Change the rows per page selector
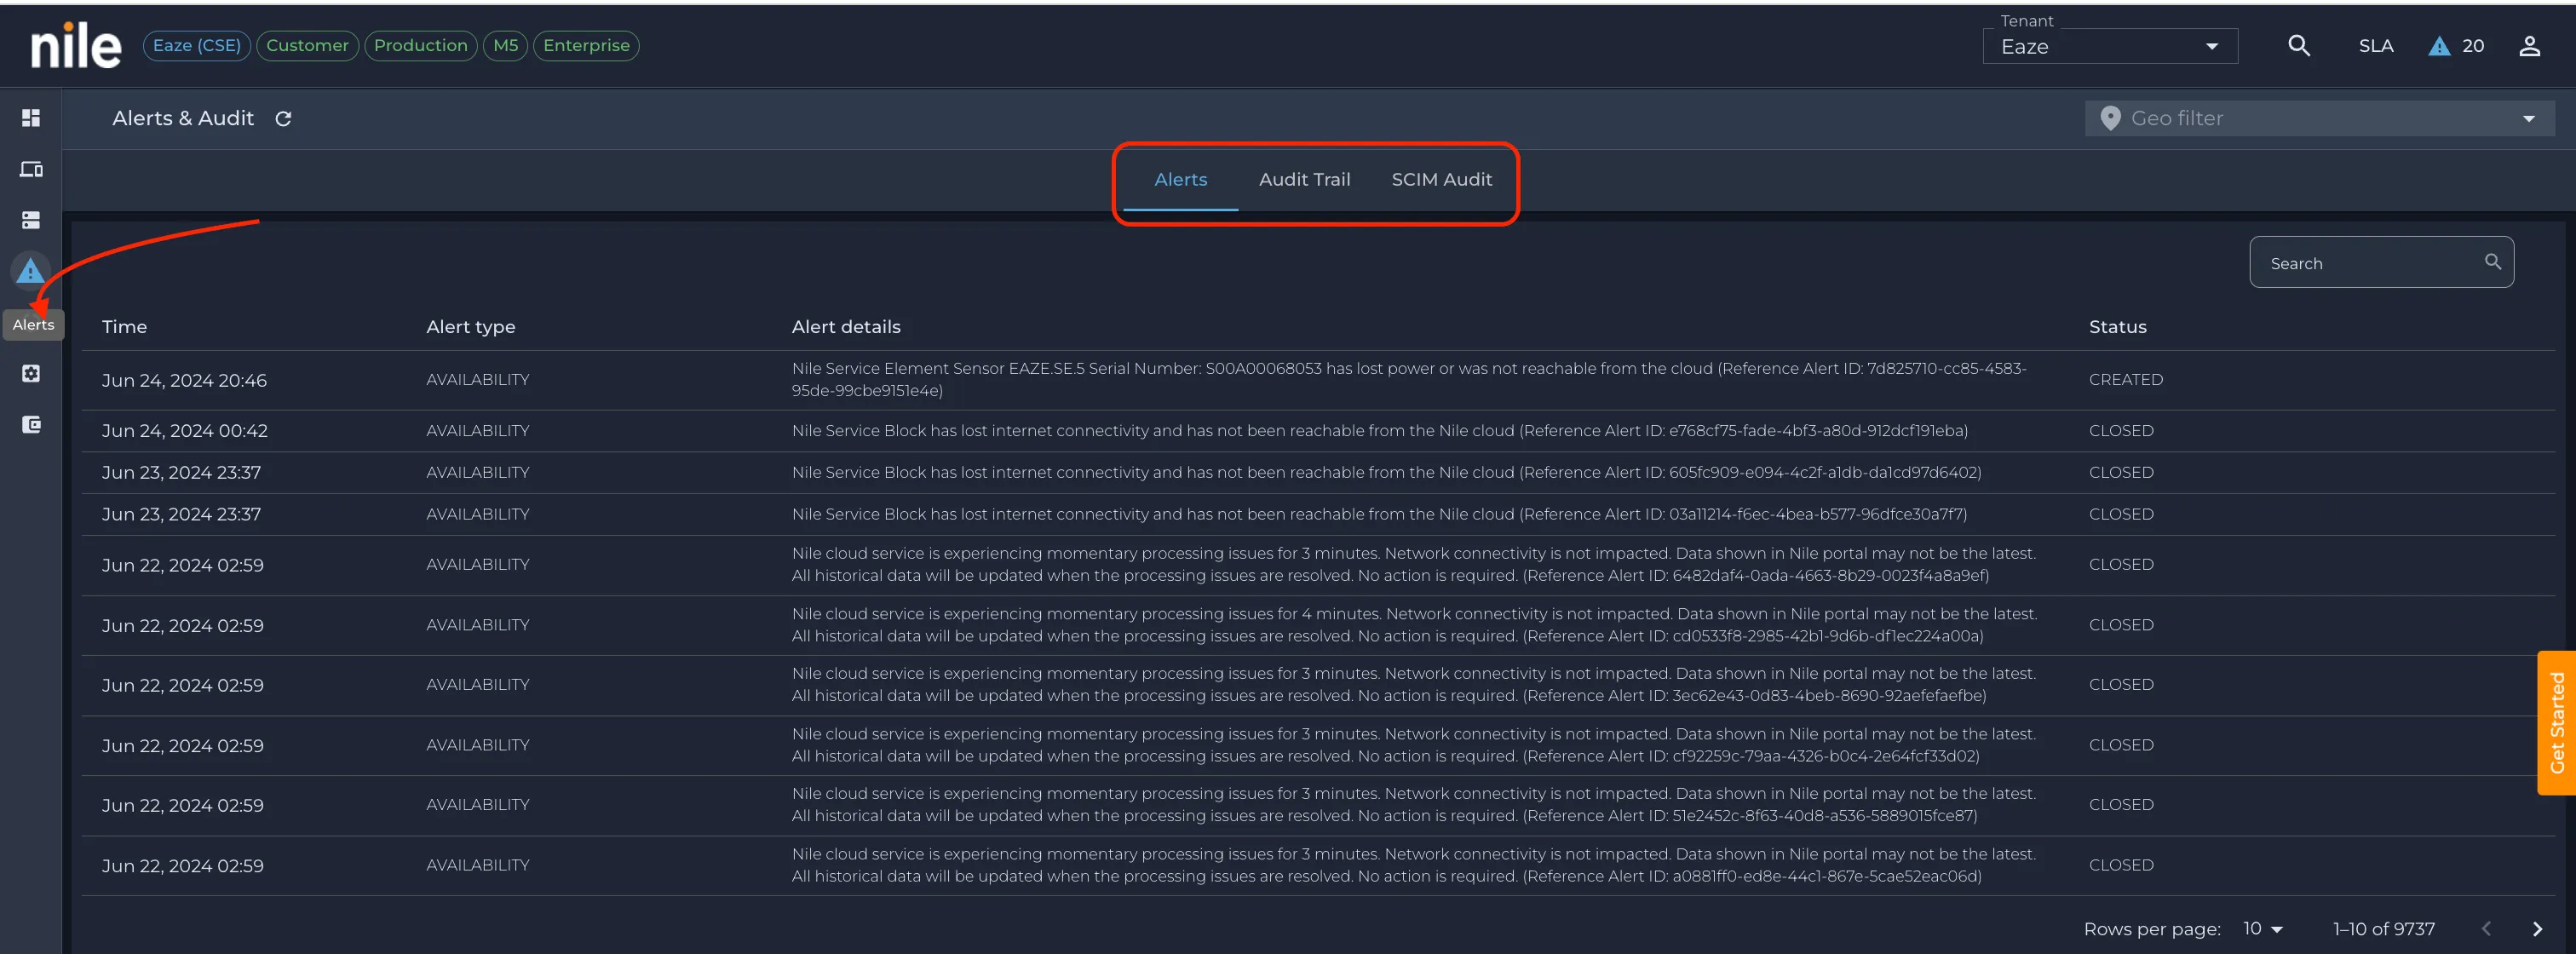This screenshot has width=2576, height=954. 2262,929
